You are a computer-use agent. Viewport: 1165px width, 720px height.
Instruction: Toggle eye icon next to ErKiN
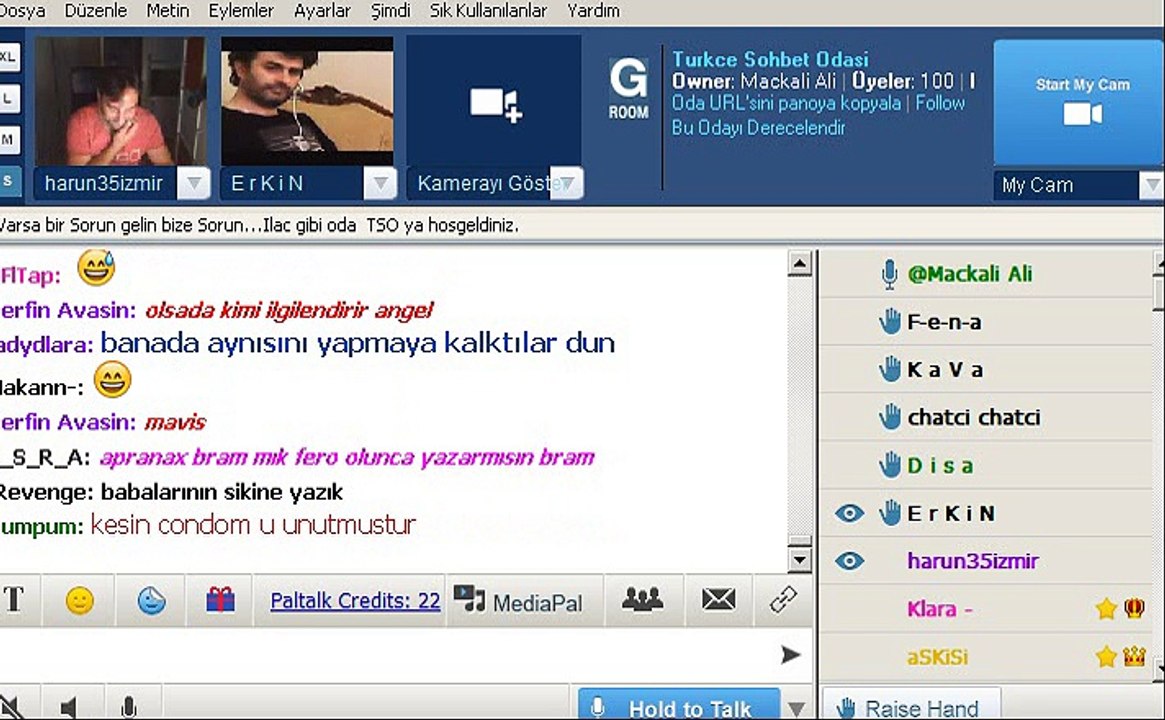[x=849, y=513]
